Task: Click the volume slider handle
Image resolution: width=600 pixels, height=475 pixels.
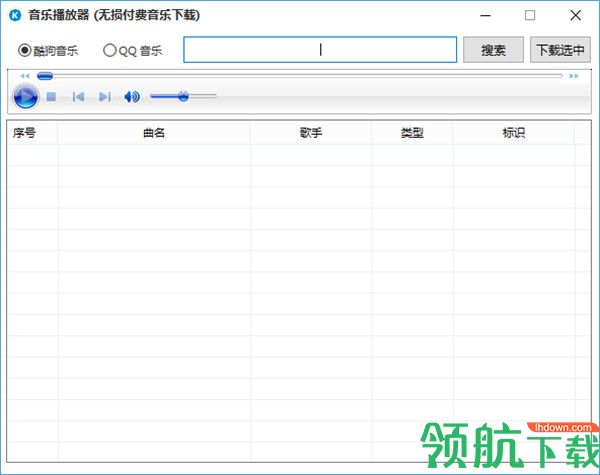Action: 183,96
